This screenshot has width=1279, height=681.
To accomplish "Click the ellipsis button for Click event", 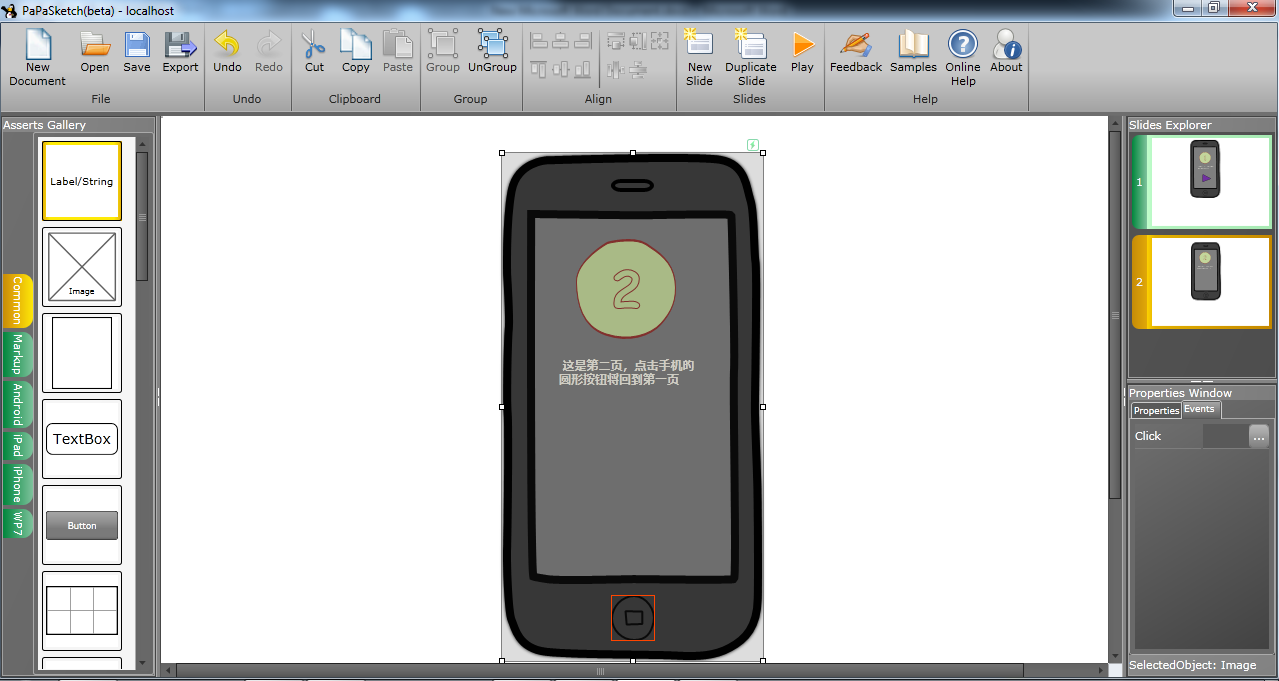I will coord(1258,436).
